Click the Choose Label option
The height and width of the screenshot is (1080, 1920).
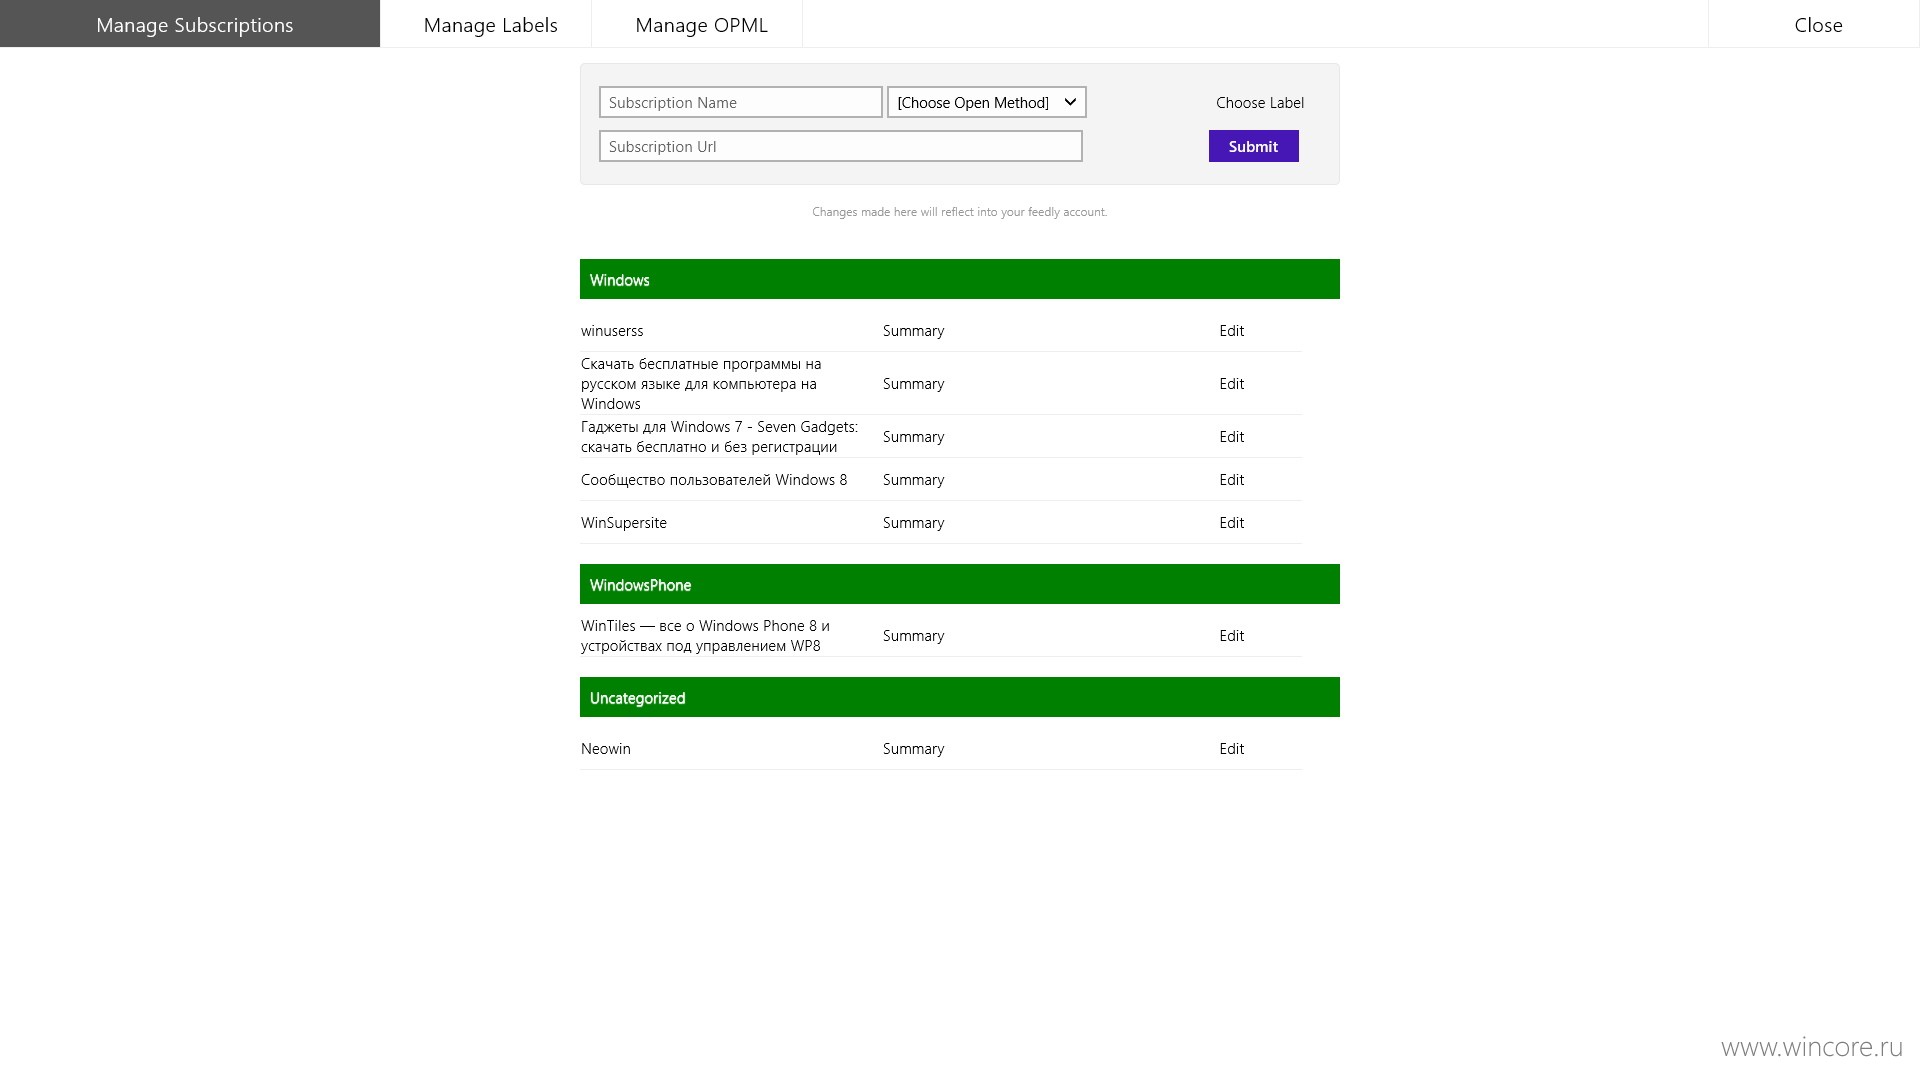pos(1260,102)
